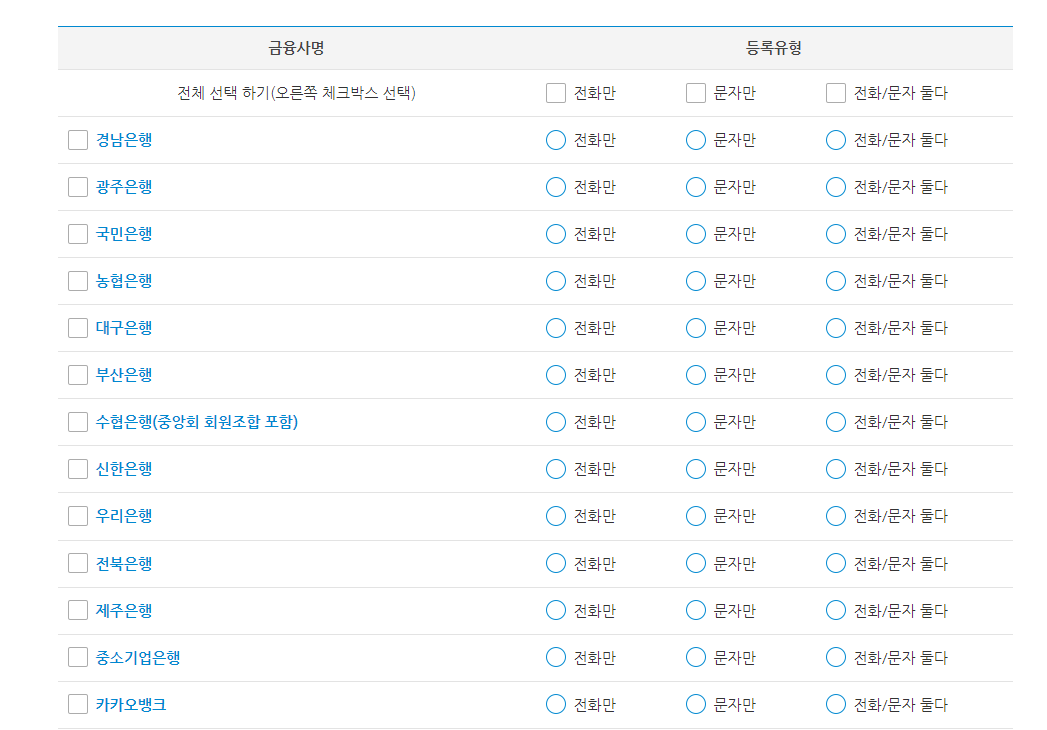Tick the 광주은행 checkbox
The image size is (1047, 730).
(78, 187)
